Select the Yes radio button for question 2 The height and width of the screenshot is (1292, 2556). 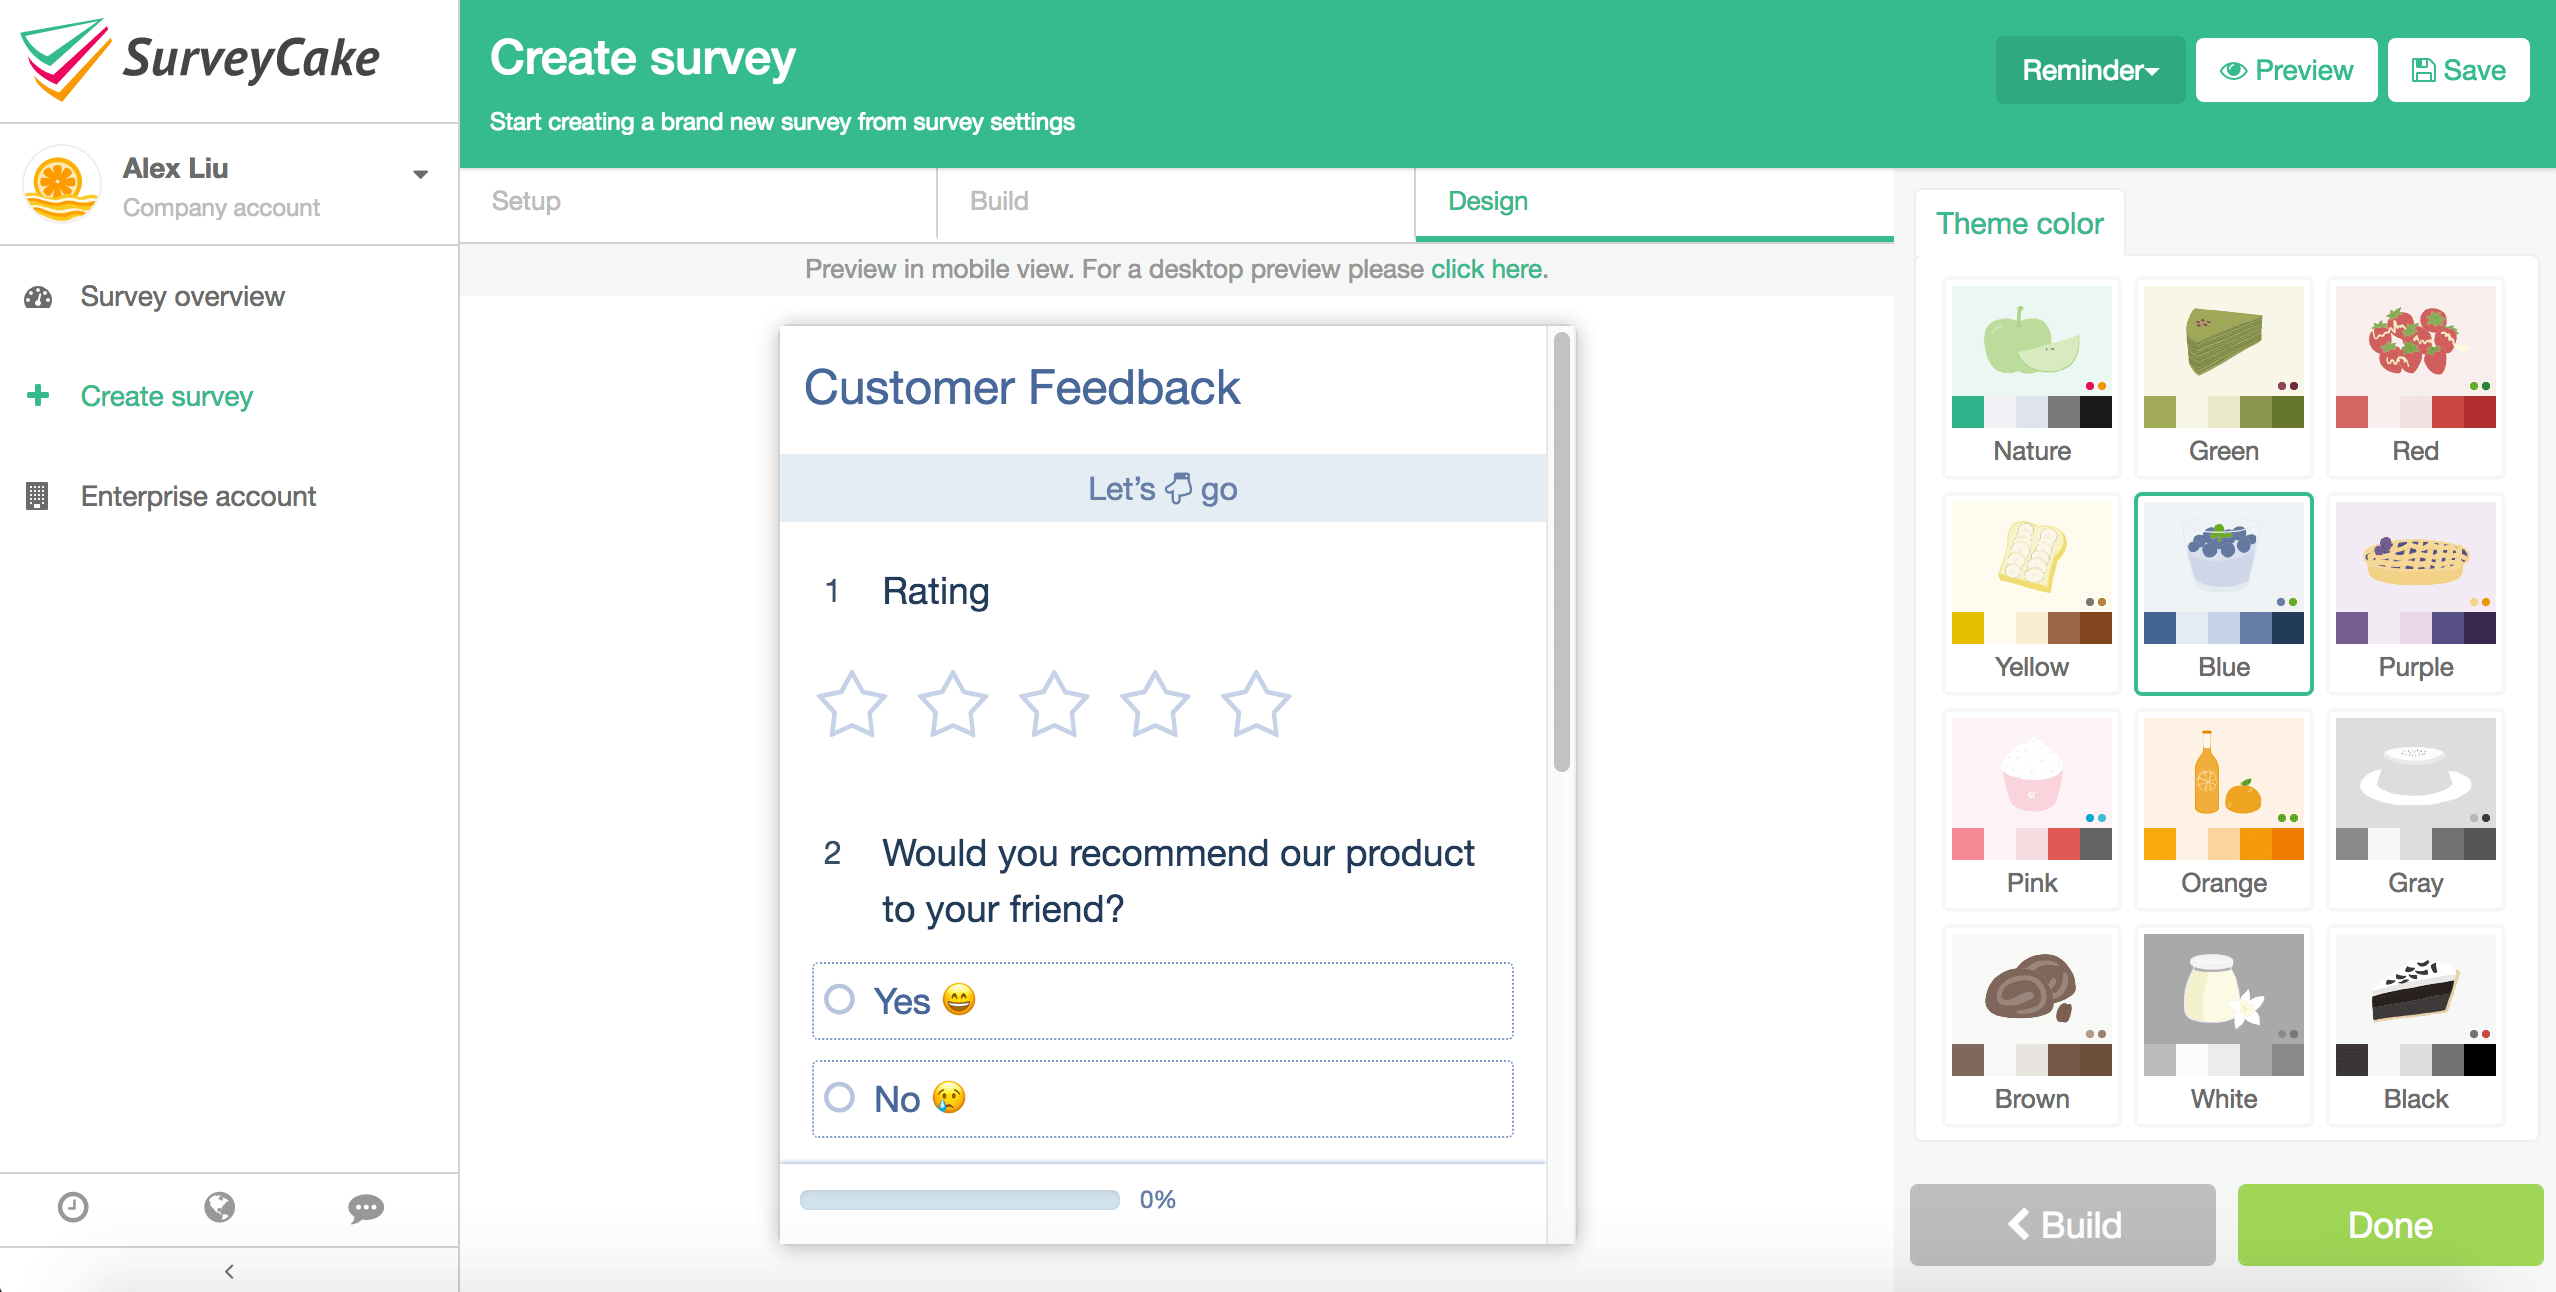pos(841,1000)
